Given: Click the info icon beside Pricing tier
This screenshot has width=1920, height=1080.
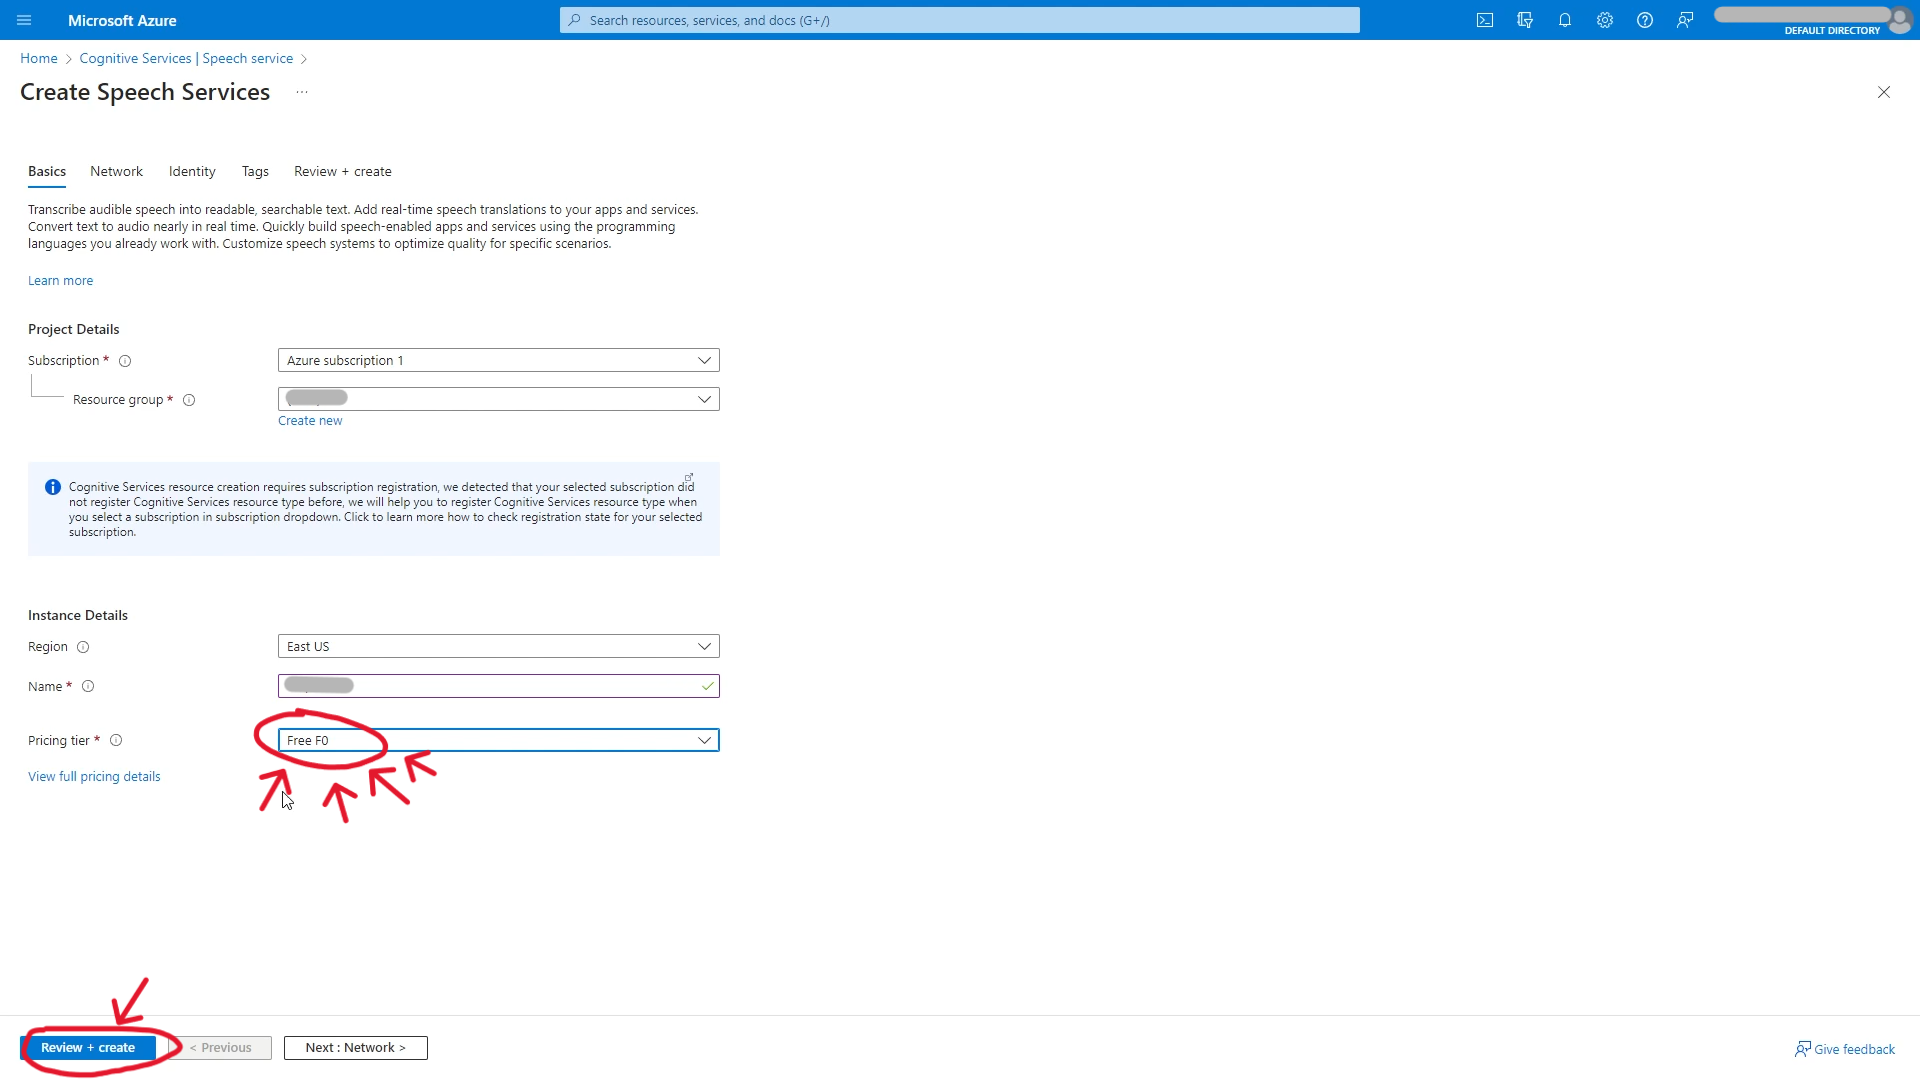Looking at the screenshot, I should point(116,741).
